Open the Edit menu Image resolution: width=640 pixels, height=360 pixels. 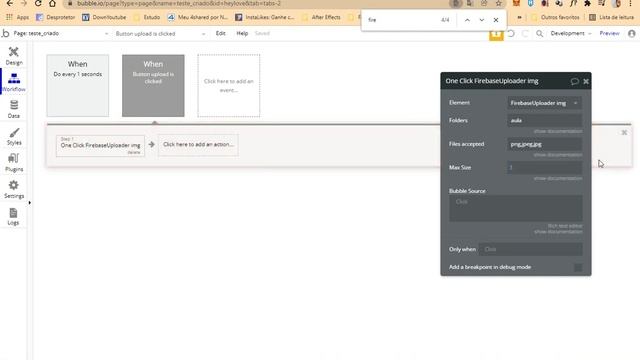pos(220,33)
